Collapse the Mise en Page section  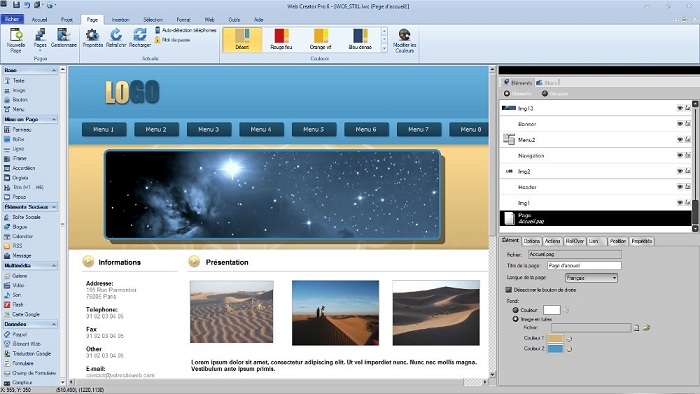(54, 120)
